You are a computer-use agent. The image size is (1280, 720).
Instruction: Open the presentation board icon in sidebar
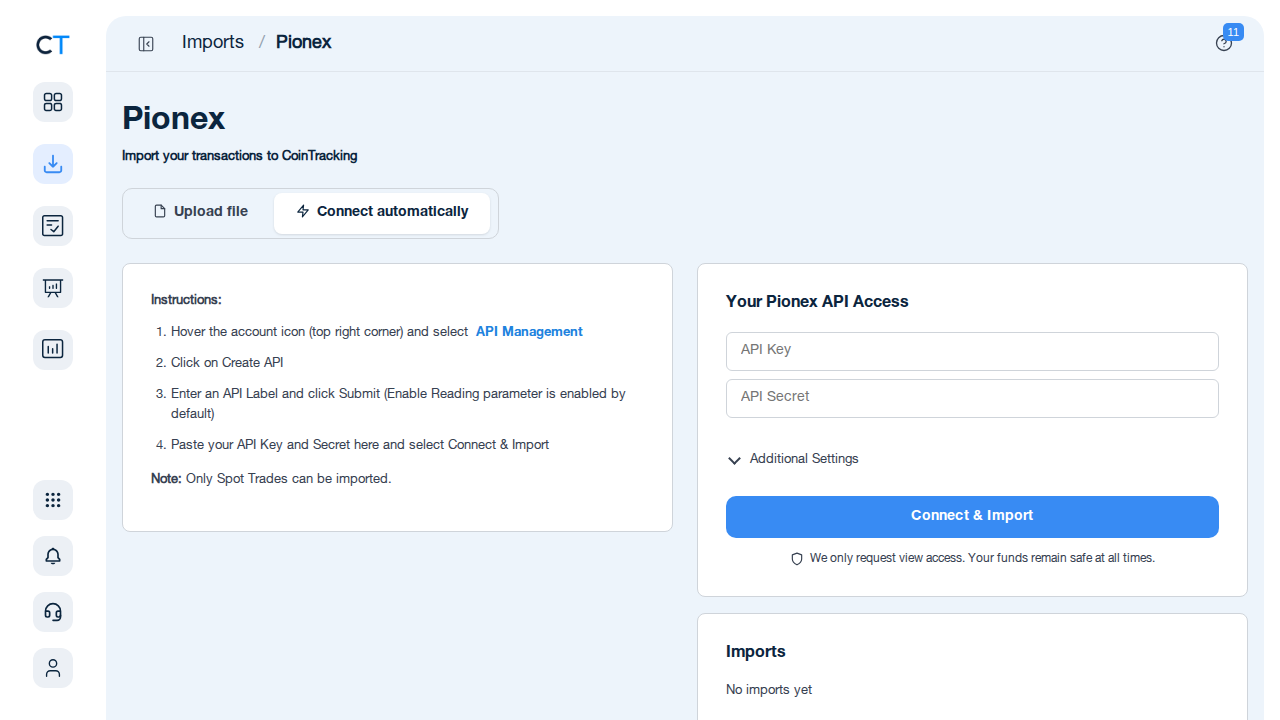click(53, 288)
